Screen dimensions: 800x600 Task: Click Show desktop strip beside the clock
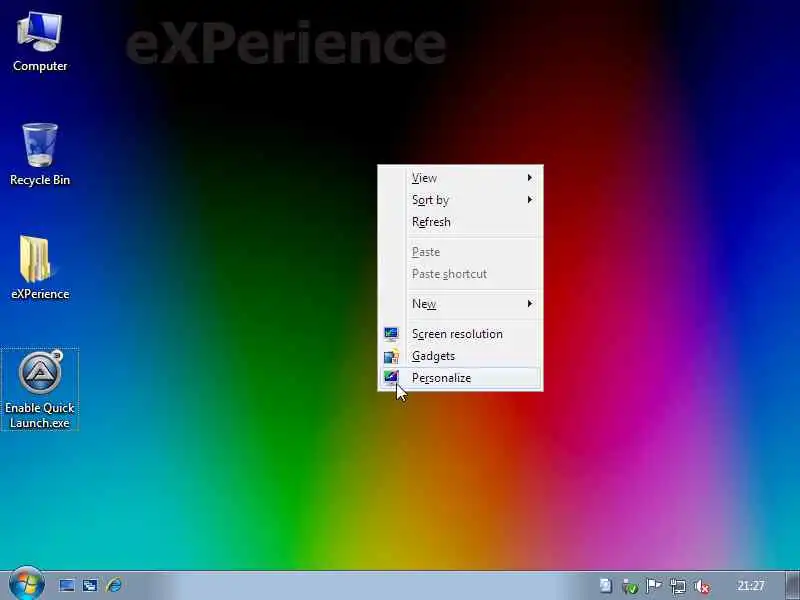792,585
